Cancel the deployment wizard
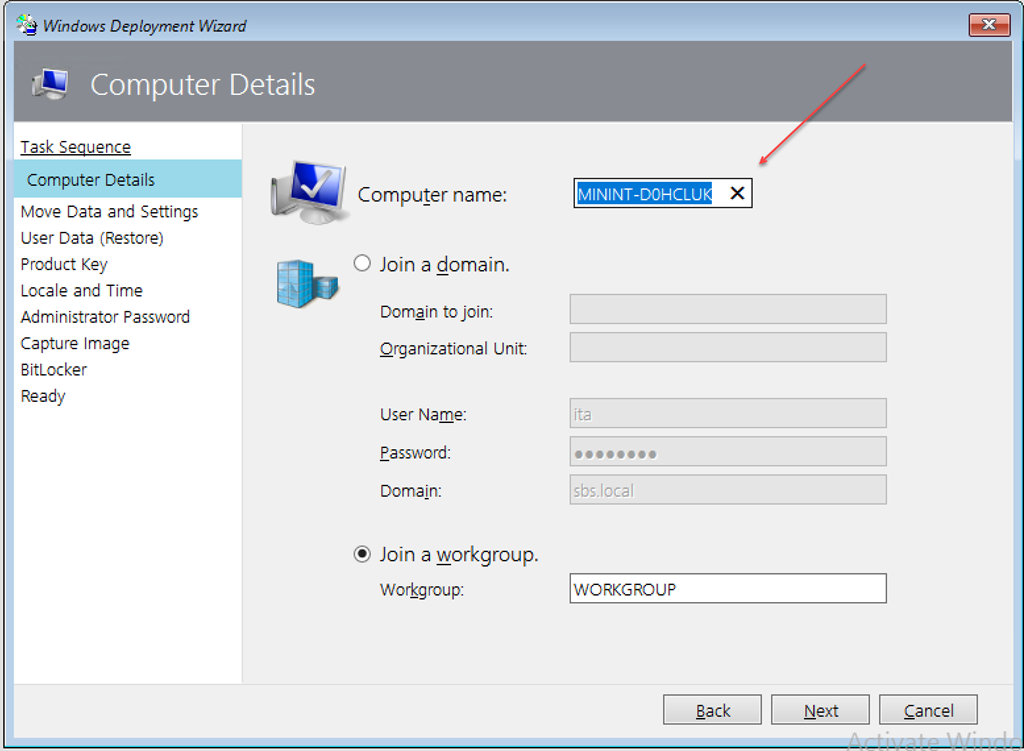 point(928,710)
